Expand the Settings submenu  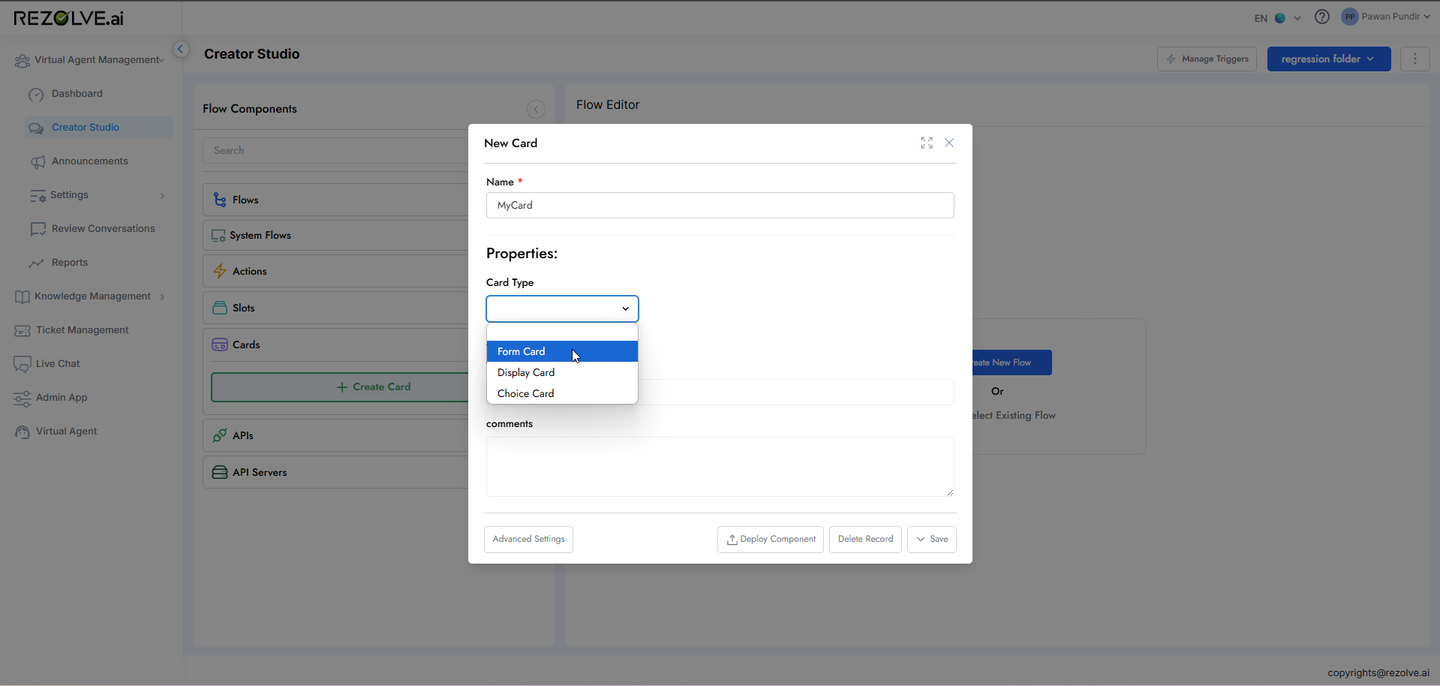[162, 196]
